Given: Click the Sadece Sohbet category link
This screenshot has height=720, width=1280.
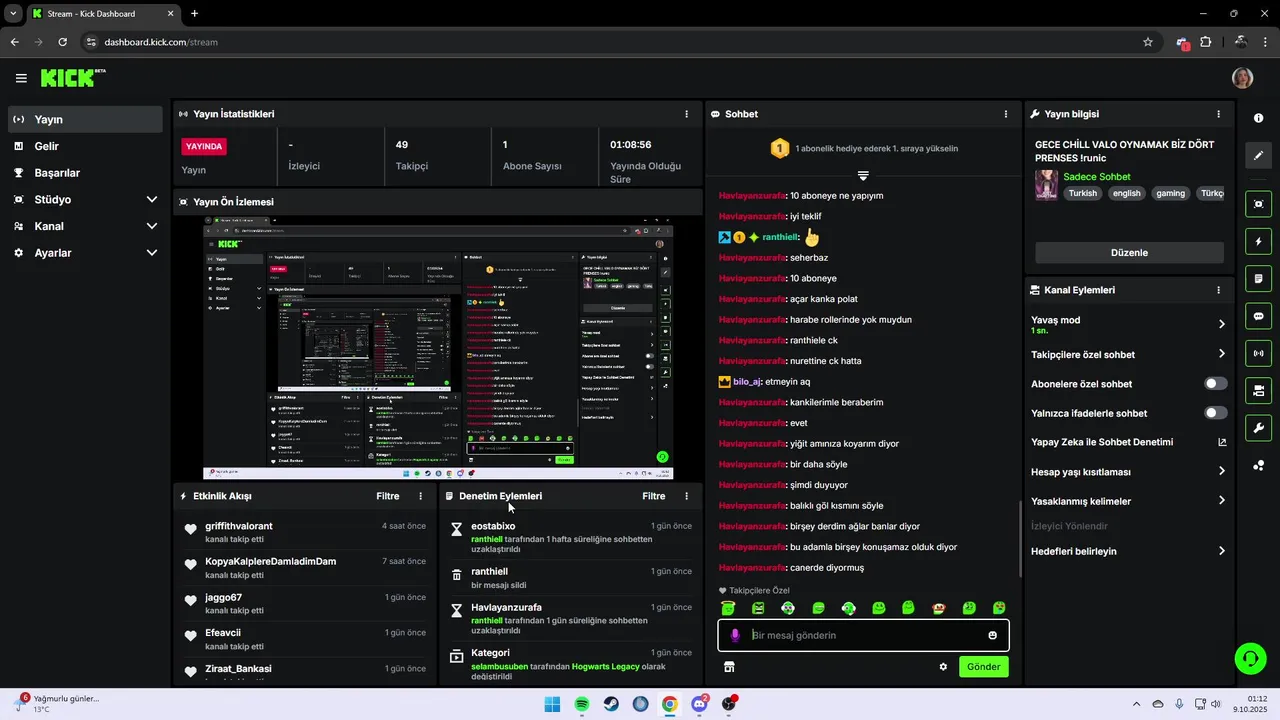Looking at the screenshot, I should (1096, 177).
